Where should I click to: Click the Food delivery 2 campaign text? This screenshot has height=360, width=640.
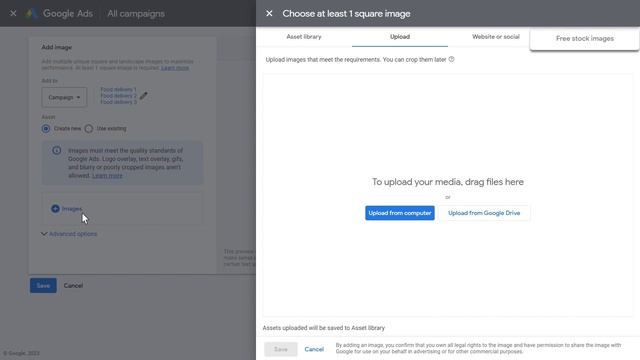118,96
